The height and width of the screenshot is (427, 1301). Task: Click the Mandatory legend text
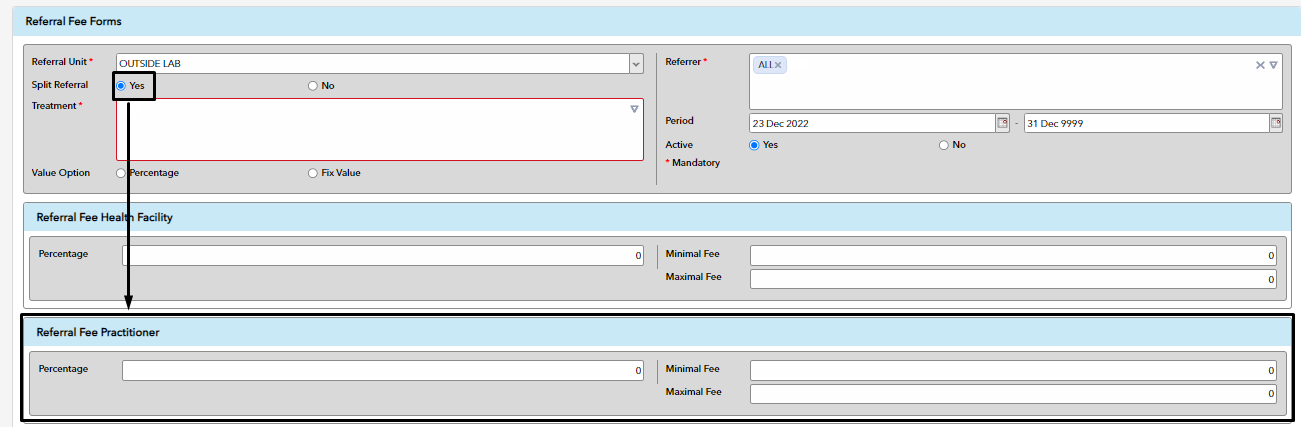coord(693,163)
